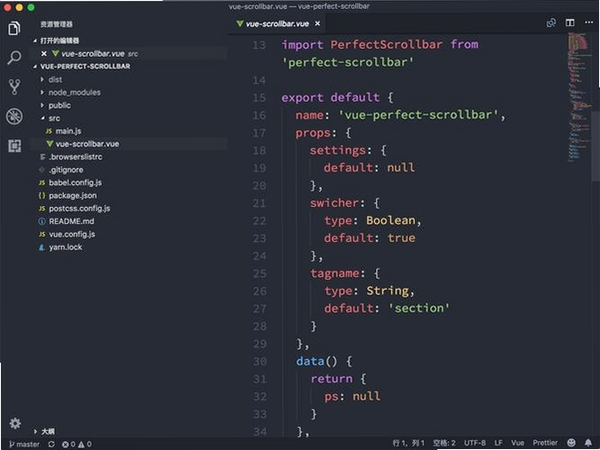Select language mode Vue in status bar
This screenshot has height=450, width=600.
click(x=517, y=443)
